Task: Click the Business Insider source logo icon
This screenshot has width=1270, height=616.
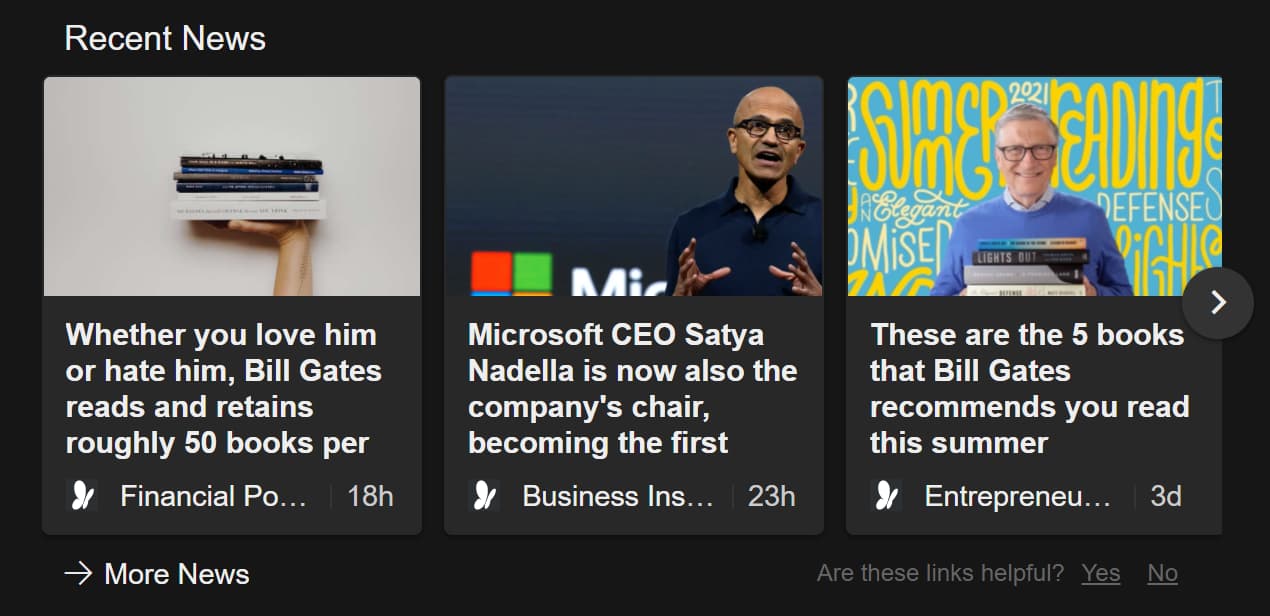Action: coord(484,496)
